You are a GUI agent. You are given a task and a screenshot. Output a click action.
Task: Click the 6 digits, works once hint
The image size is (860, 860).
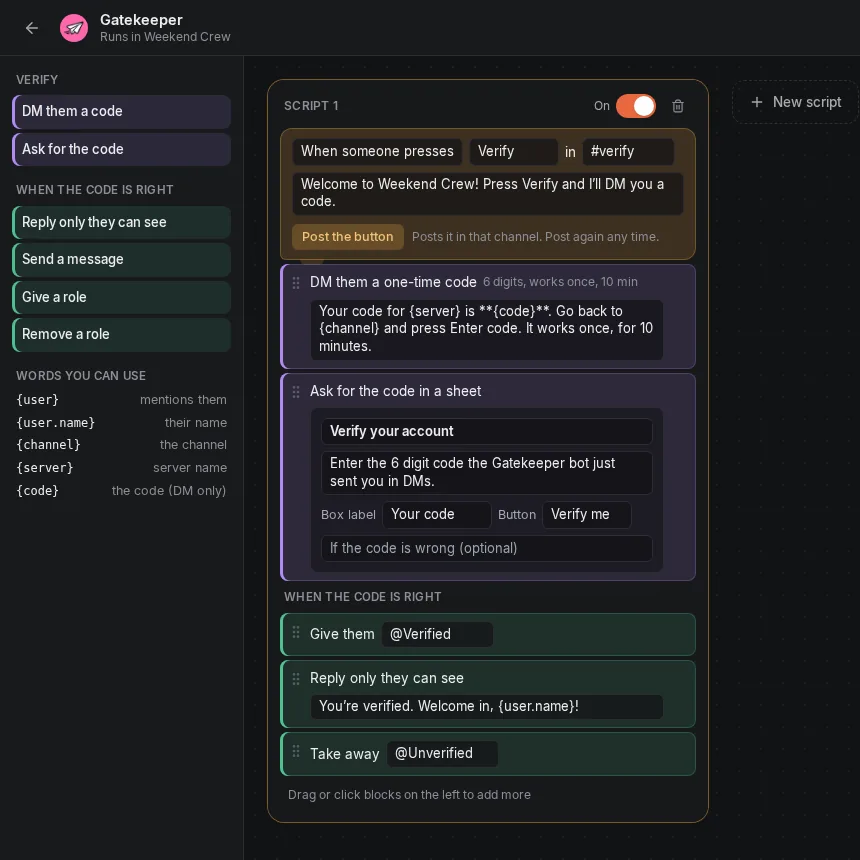560,282
